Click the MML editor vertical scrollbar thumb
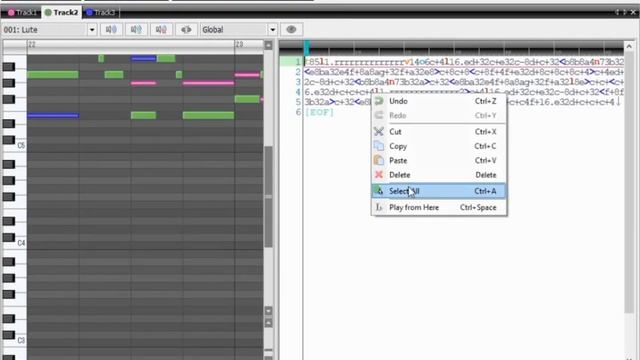The height and width of the screenshot is (360, 640). click(x=629, y=182)
